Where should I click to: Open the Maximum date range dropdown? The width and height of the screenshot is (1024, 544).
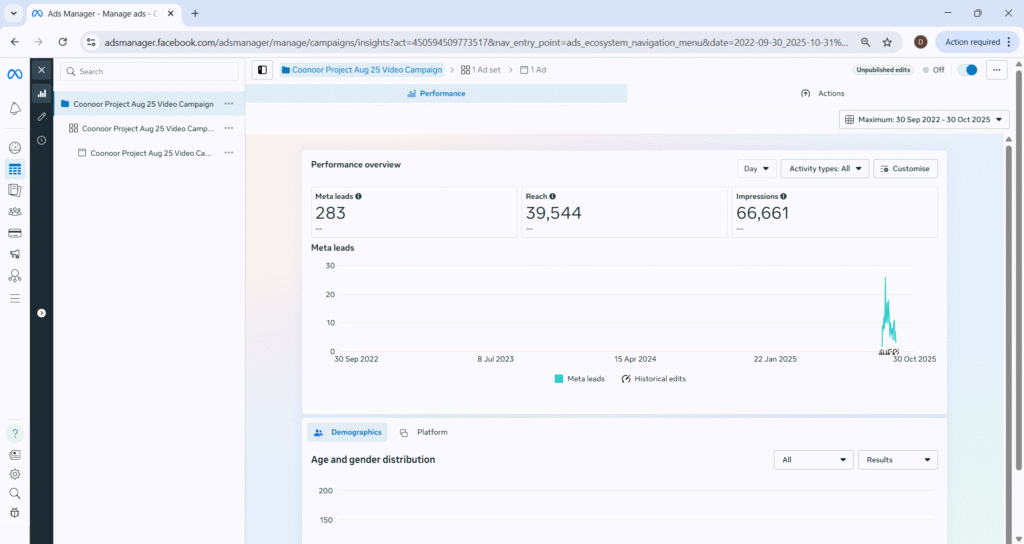point(924,120)
